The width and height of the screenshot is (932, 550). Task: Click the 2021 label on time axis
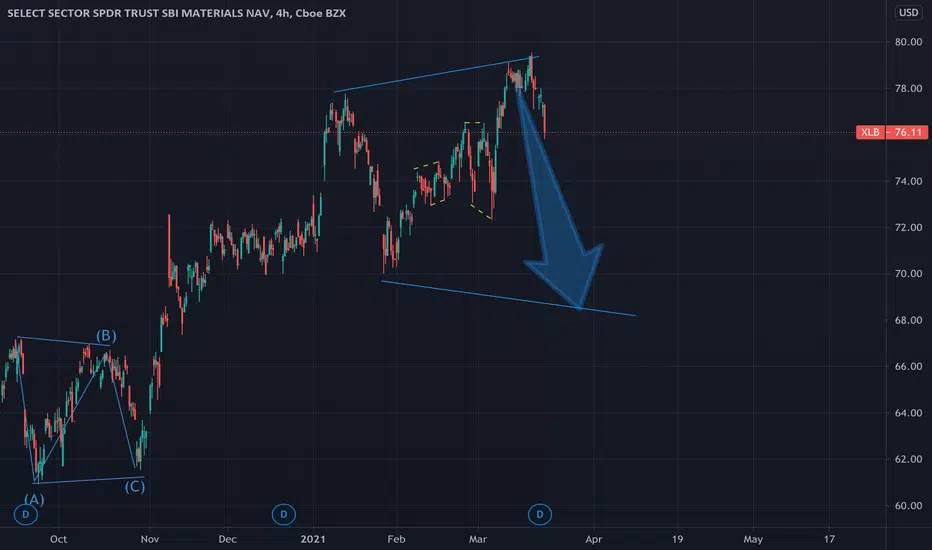[313, 539]
